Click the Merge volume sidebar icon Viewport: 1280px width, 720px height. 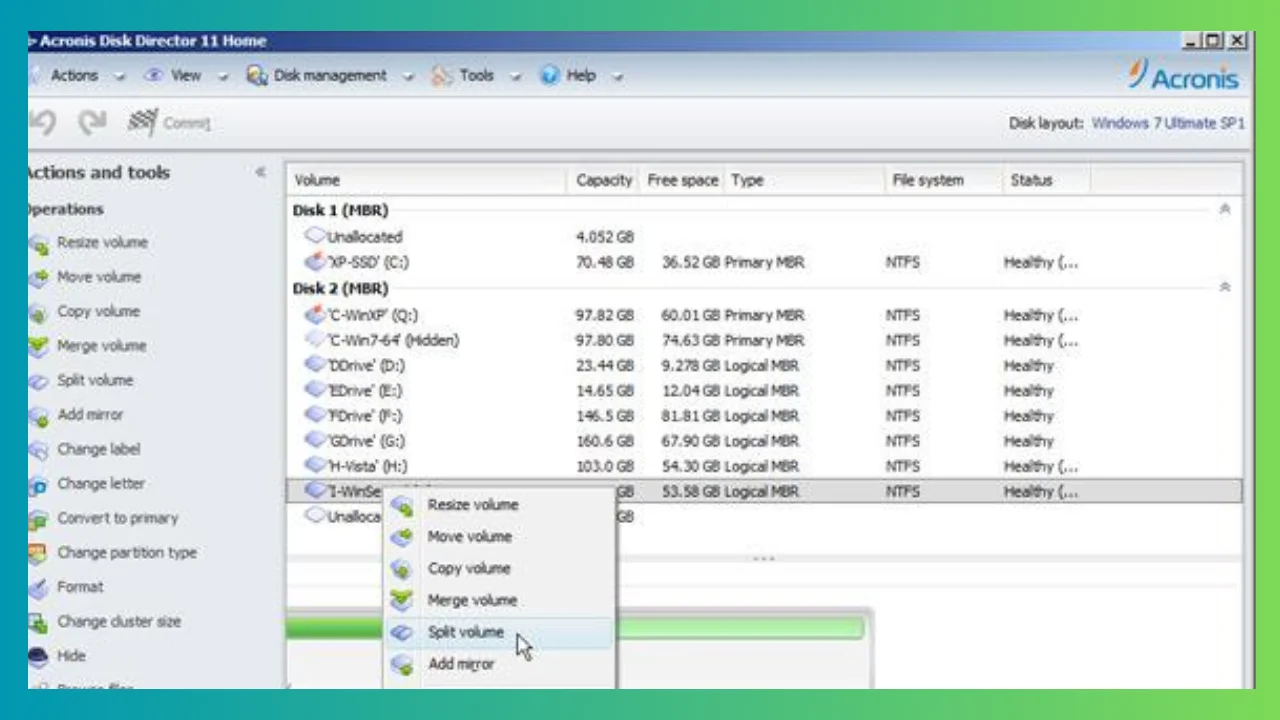point(39,347)
